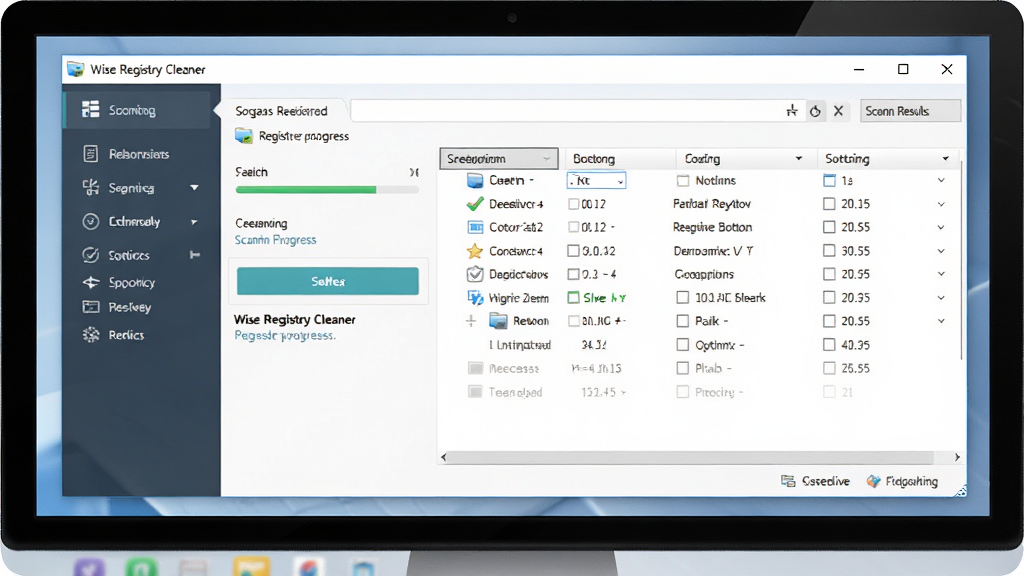
Task: Toggle the green Sive checkbox
Action: (x=573, y=298)
